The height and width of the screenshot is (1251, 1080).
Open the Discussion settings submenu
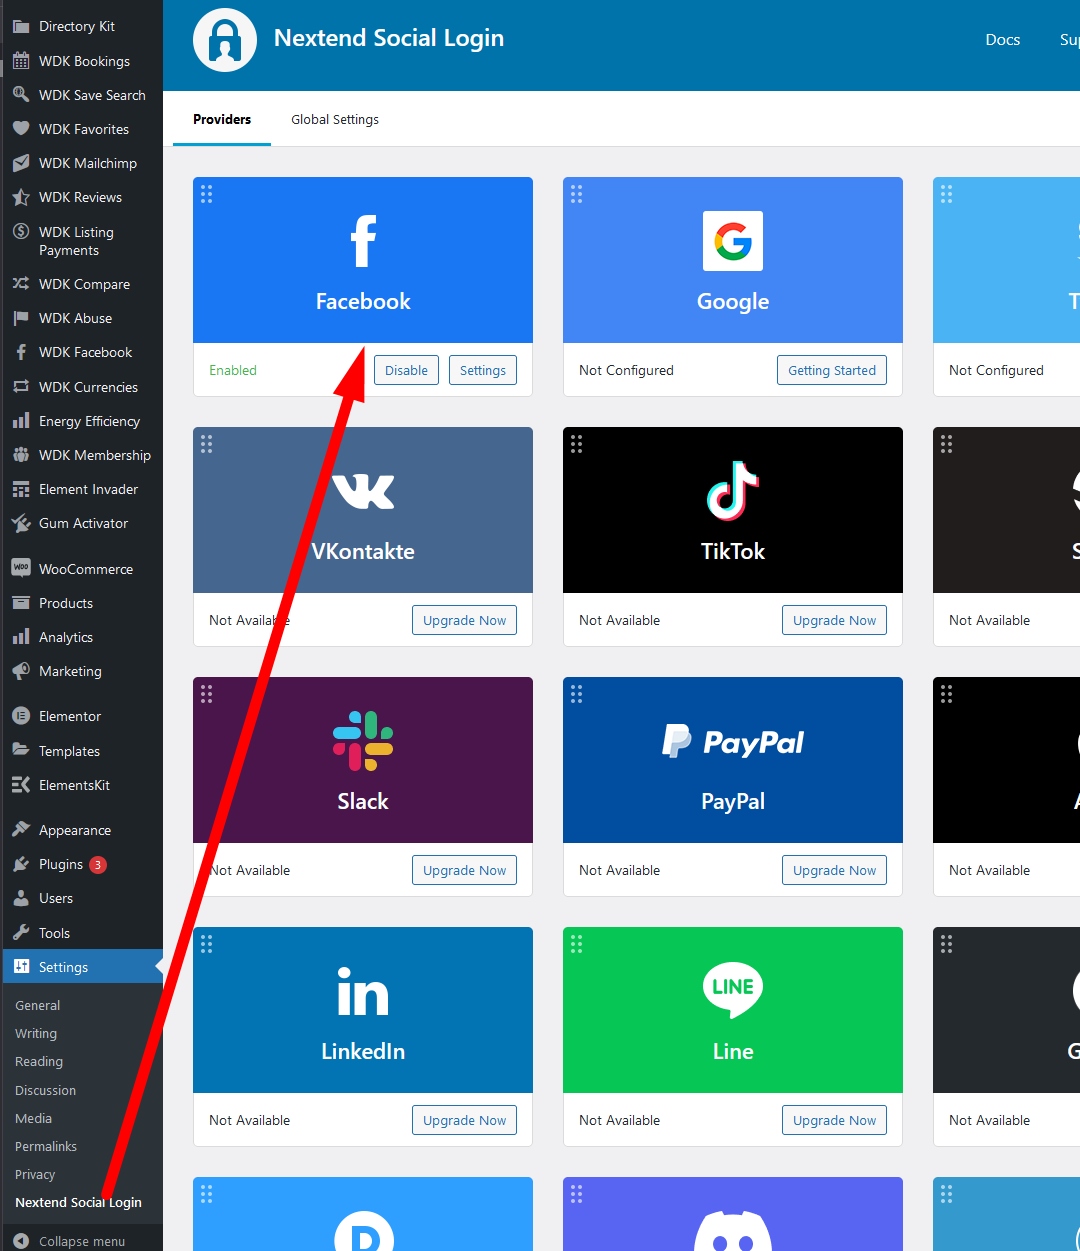click(46, 1090)
